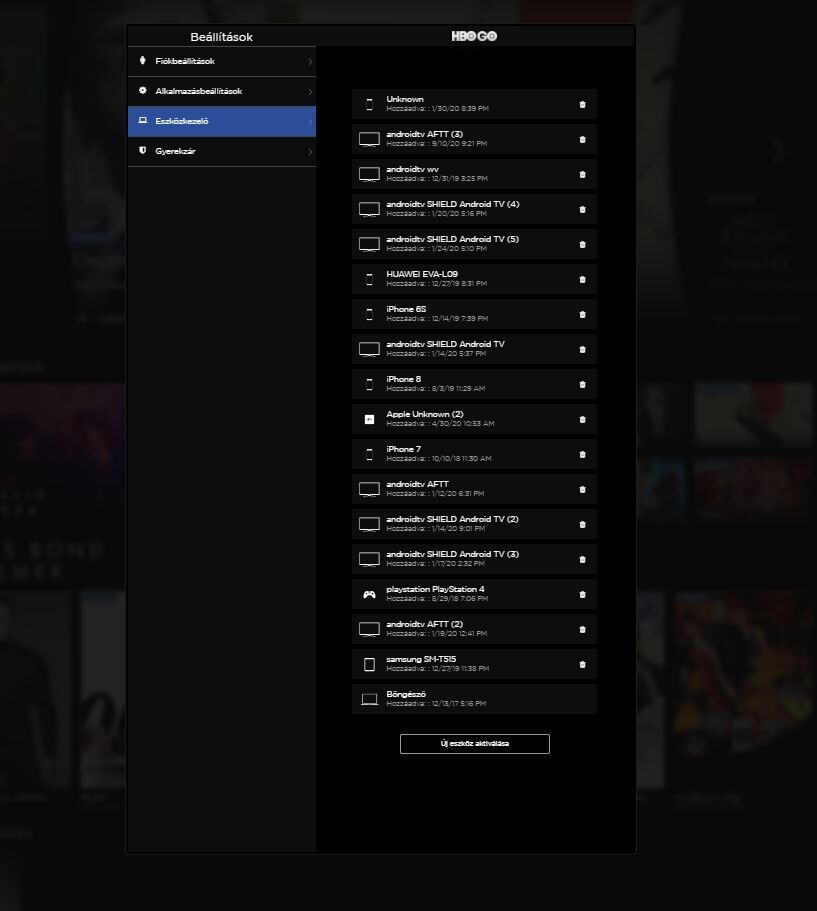Select the iPhone 6S device name
This screenshot has height=911, width=817.
pyautogui.click(x=406, y=309)
